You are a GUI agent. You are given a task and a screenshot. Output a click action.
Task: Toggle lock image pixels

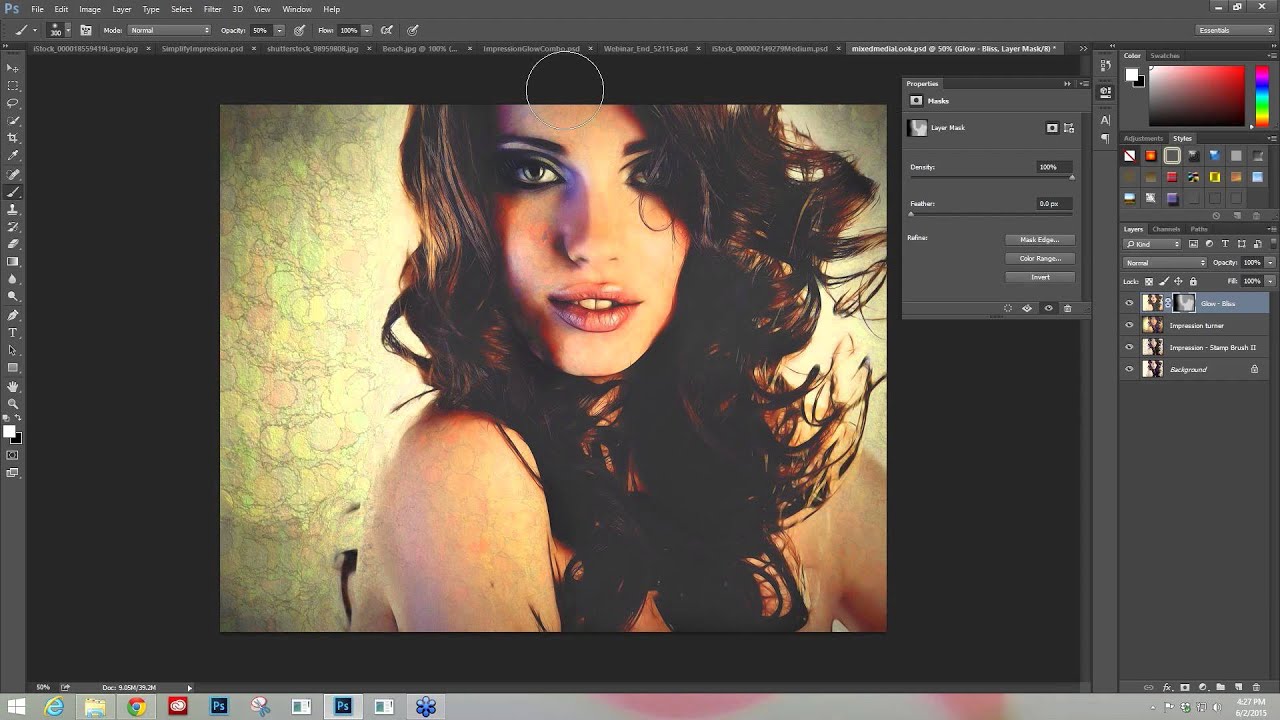1164,281
